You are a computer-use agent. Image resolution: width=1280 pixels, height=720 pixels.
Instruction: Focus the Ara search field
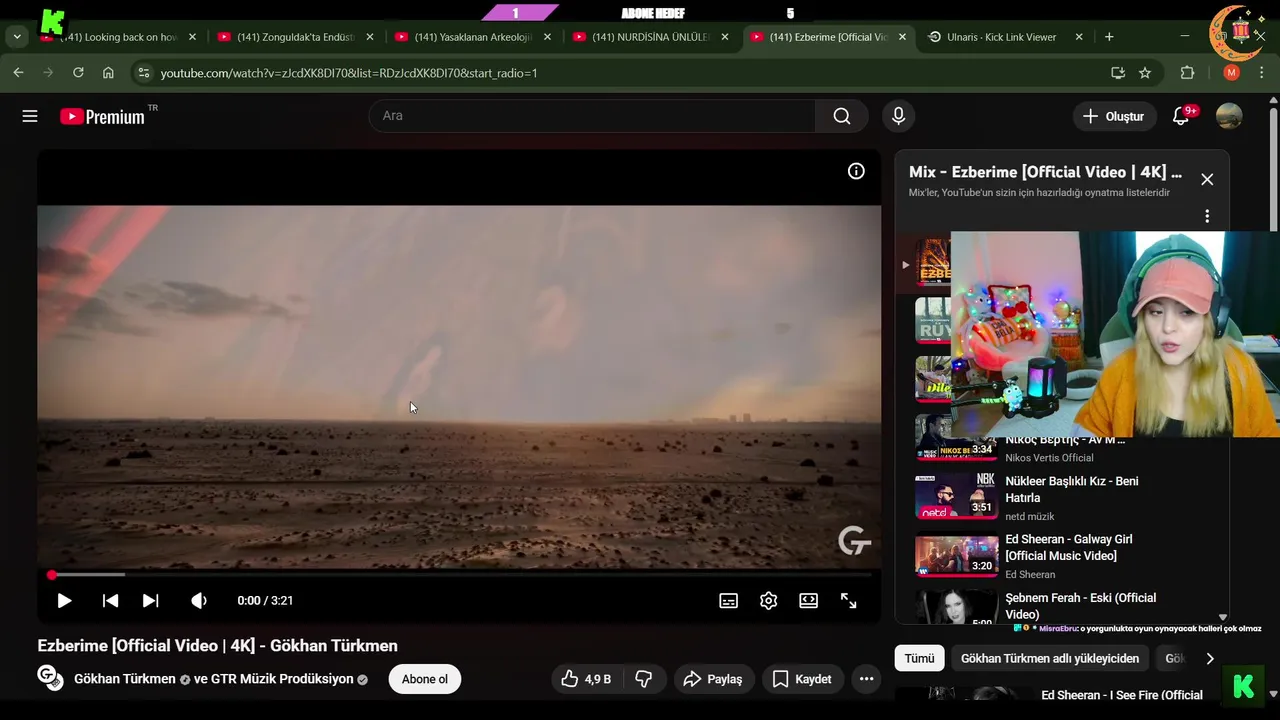(592, 116)
